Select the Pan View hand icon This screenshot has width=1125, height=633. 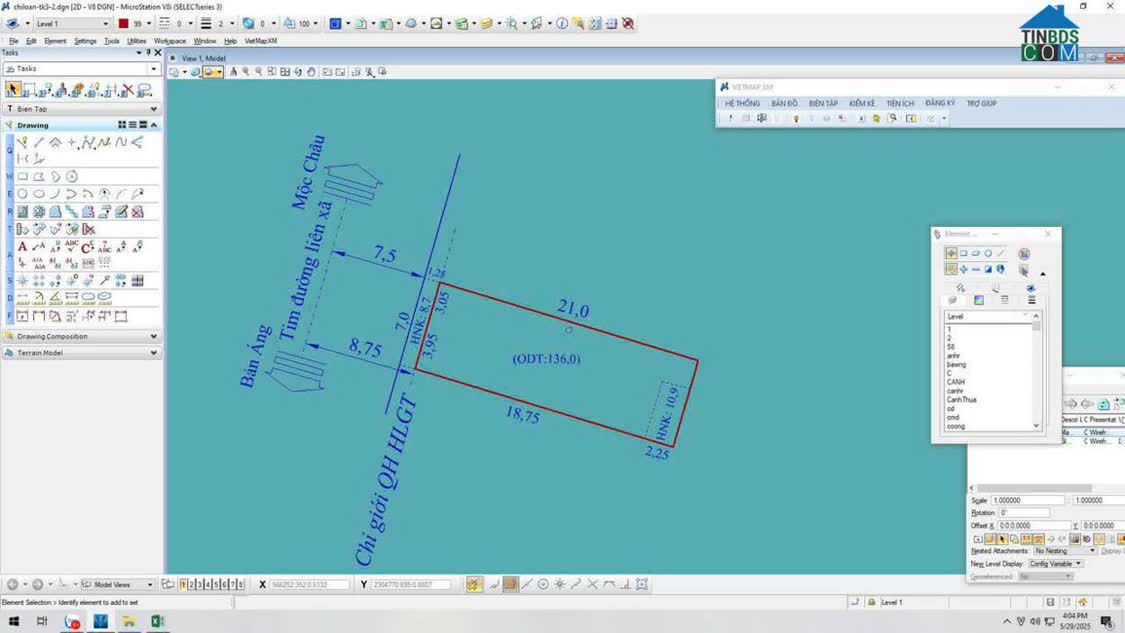(311, 72)
